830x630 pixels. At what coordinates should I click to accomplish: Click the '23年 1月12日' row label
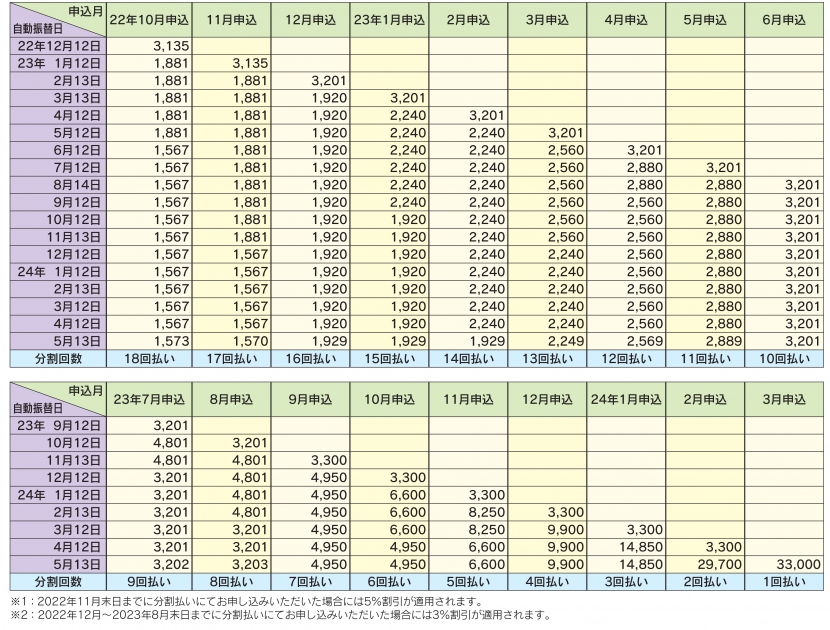point(58,64)
